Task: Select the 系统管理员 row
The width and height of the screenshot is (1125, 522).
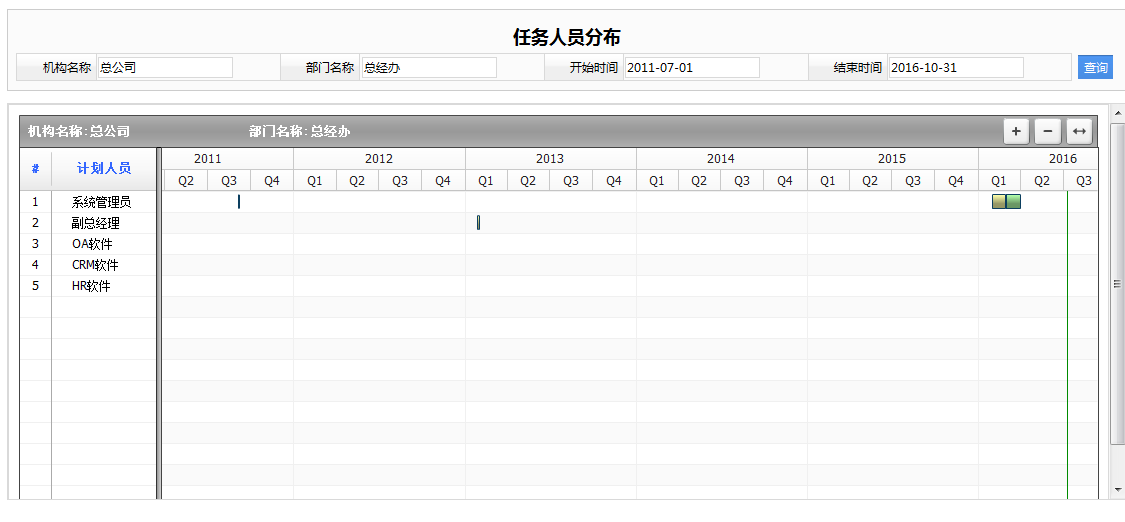Action: pos(101,202)
